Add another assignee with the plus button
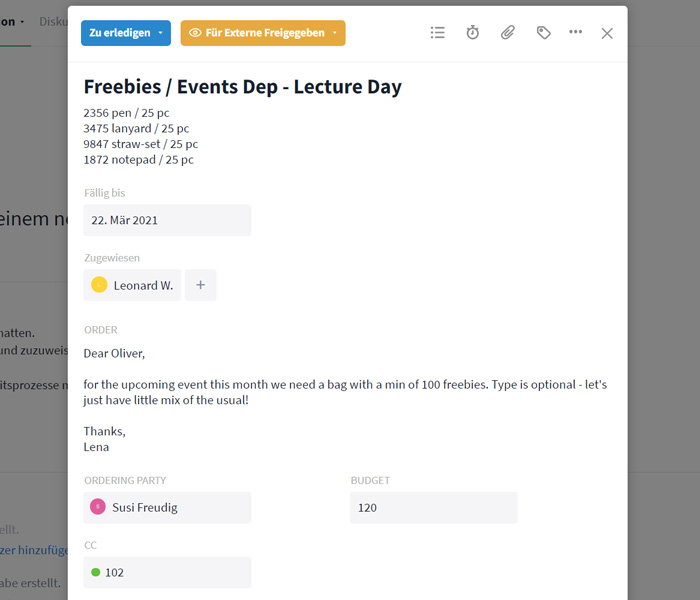700x600 pixels. pyautogui.click(x=201, y=285)
